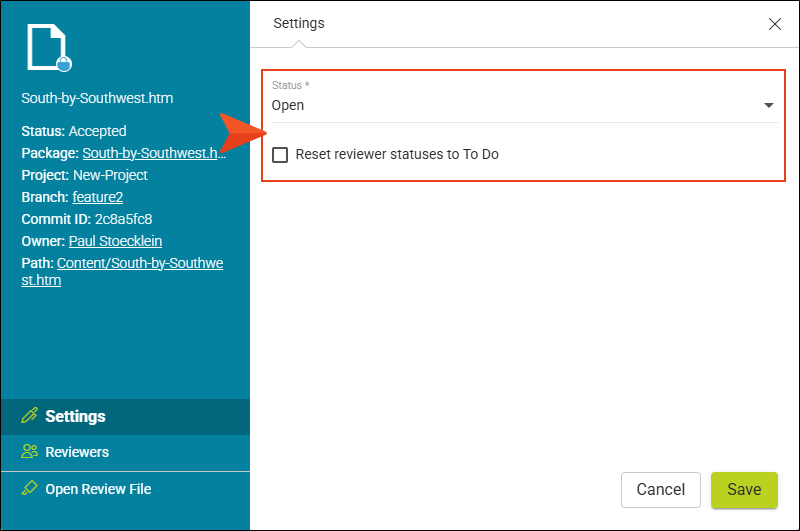This screenshot has height=531, width=800.
Task: Close the Settings dialog with the X
Action: (774, 24)
